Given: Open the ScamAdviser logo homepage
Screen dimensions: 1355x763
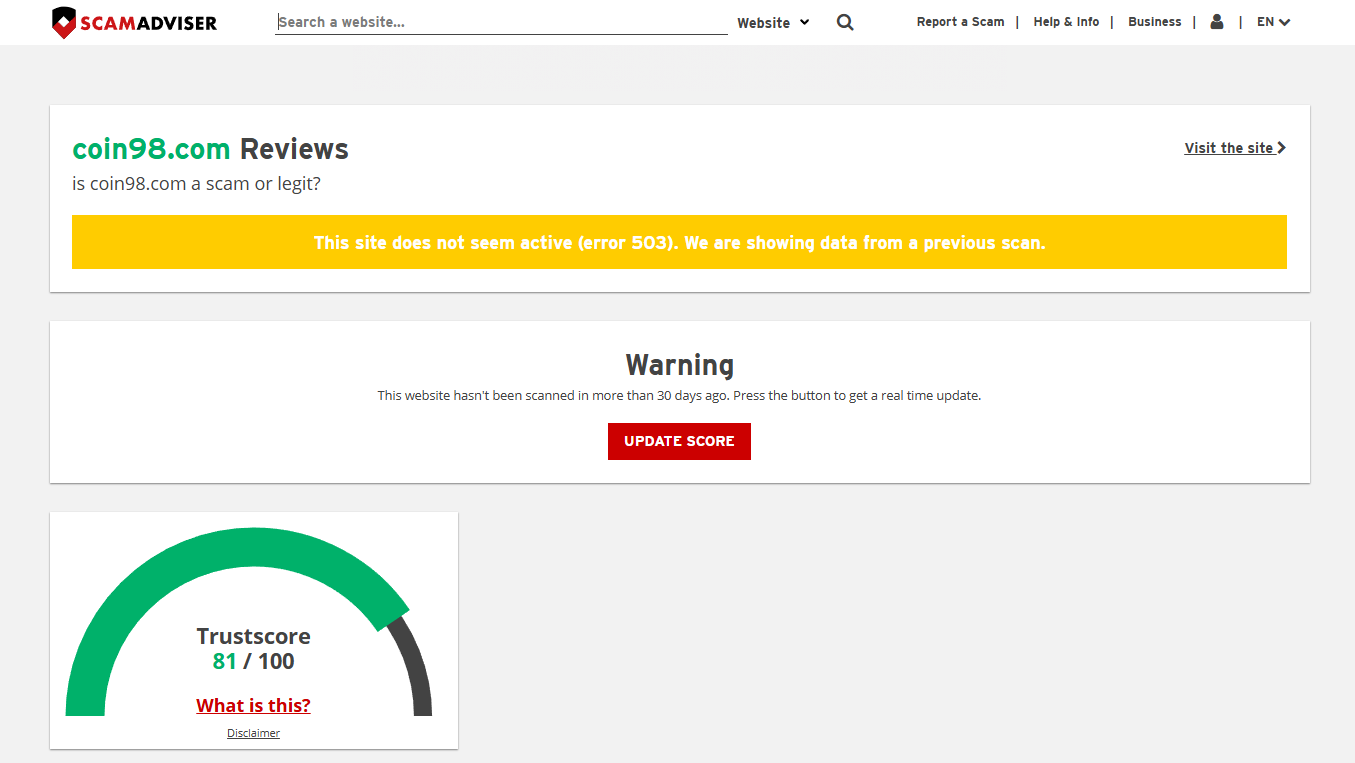Looking at the screenshot, I should [x=134, y=22].
